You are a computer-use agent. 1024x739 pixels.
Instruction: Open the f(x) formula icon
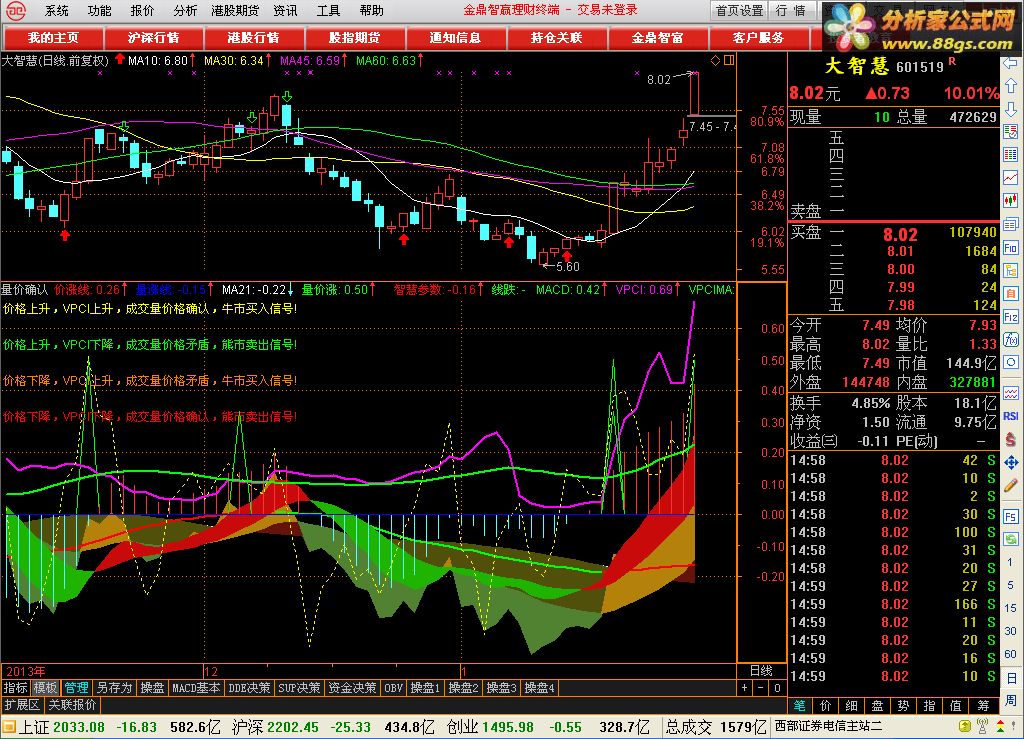pos(1010,339)
